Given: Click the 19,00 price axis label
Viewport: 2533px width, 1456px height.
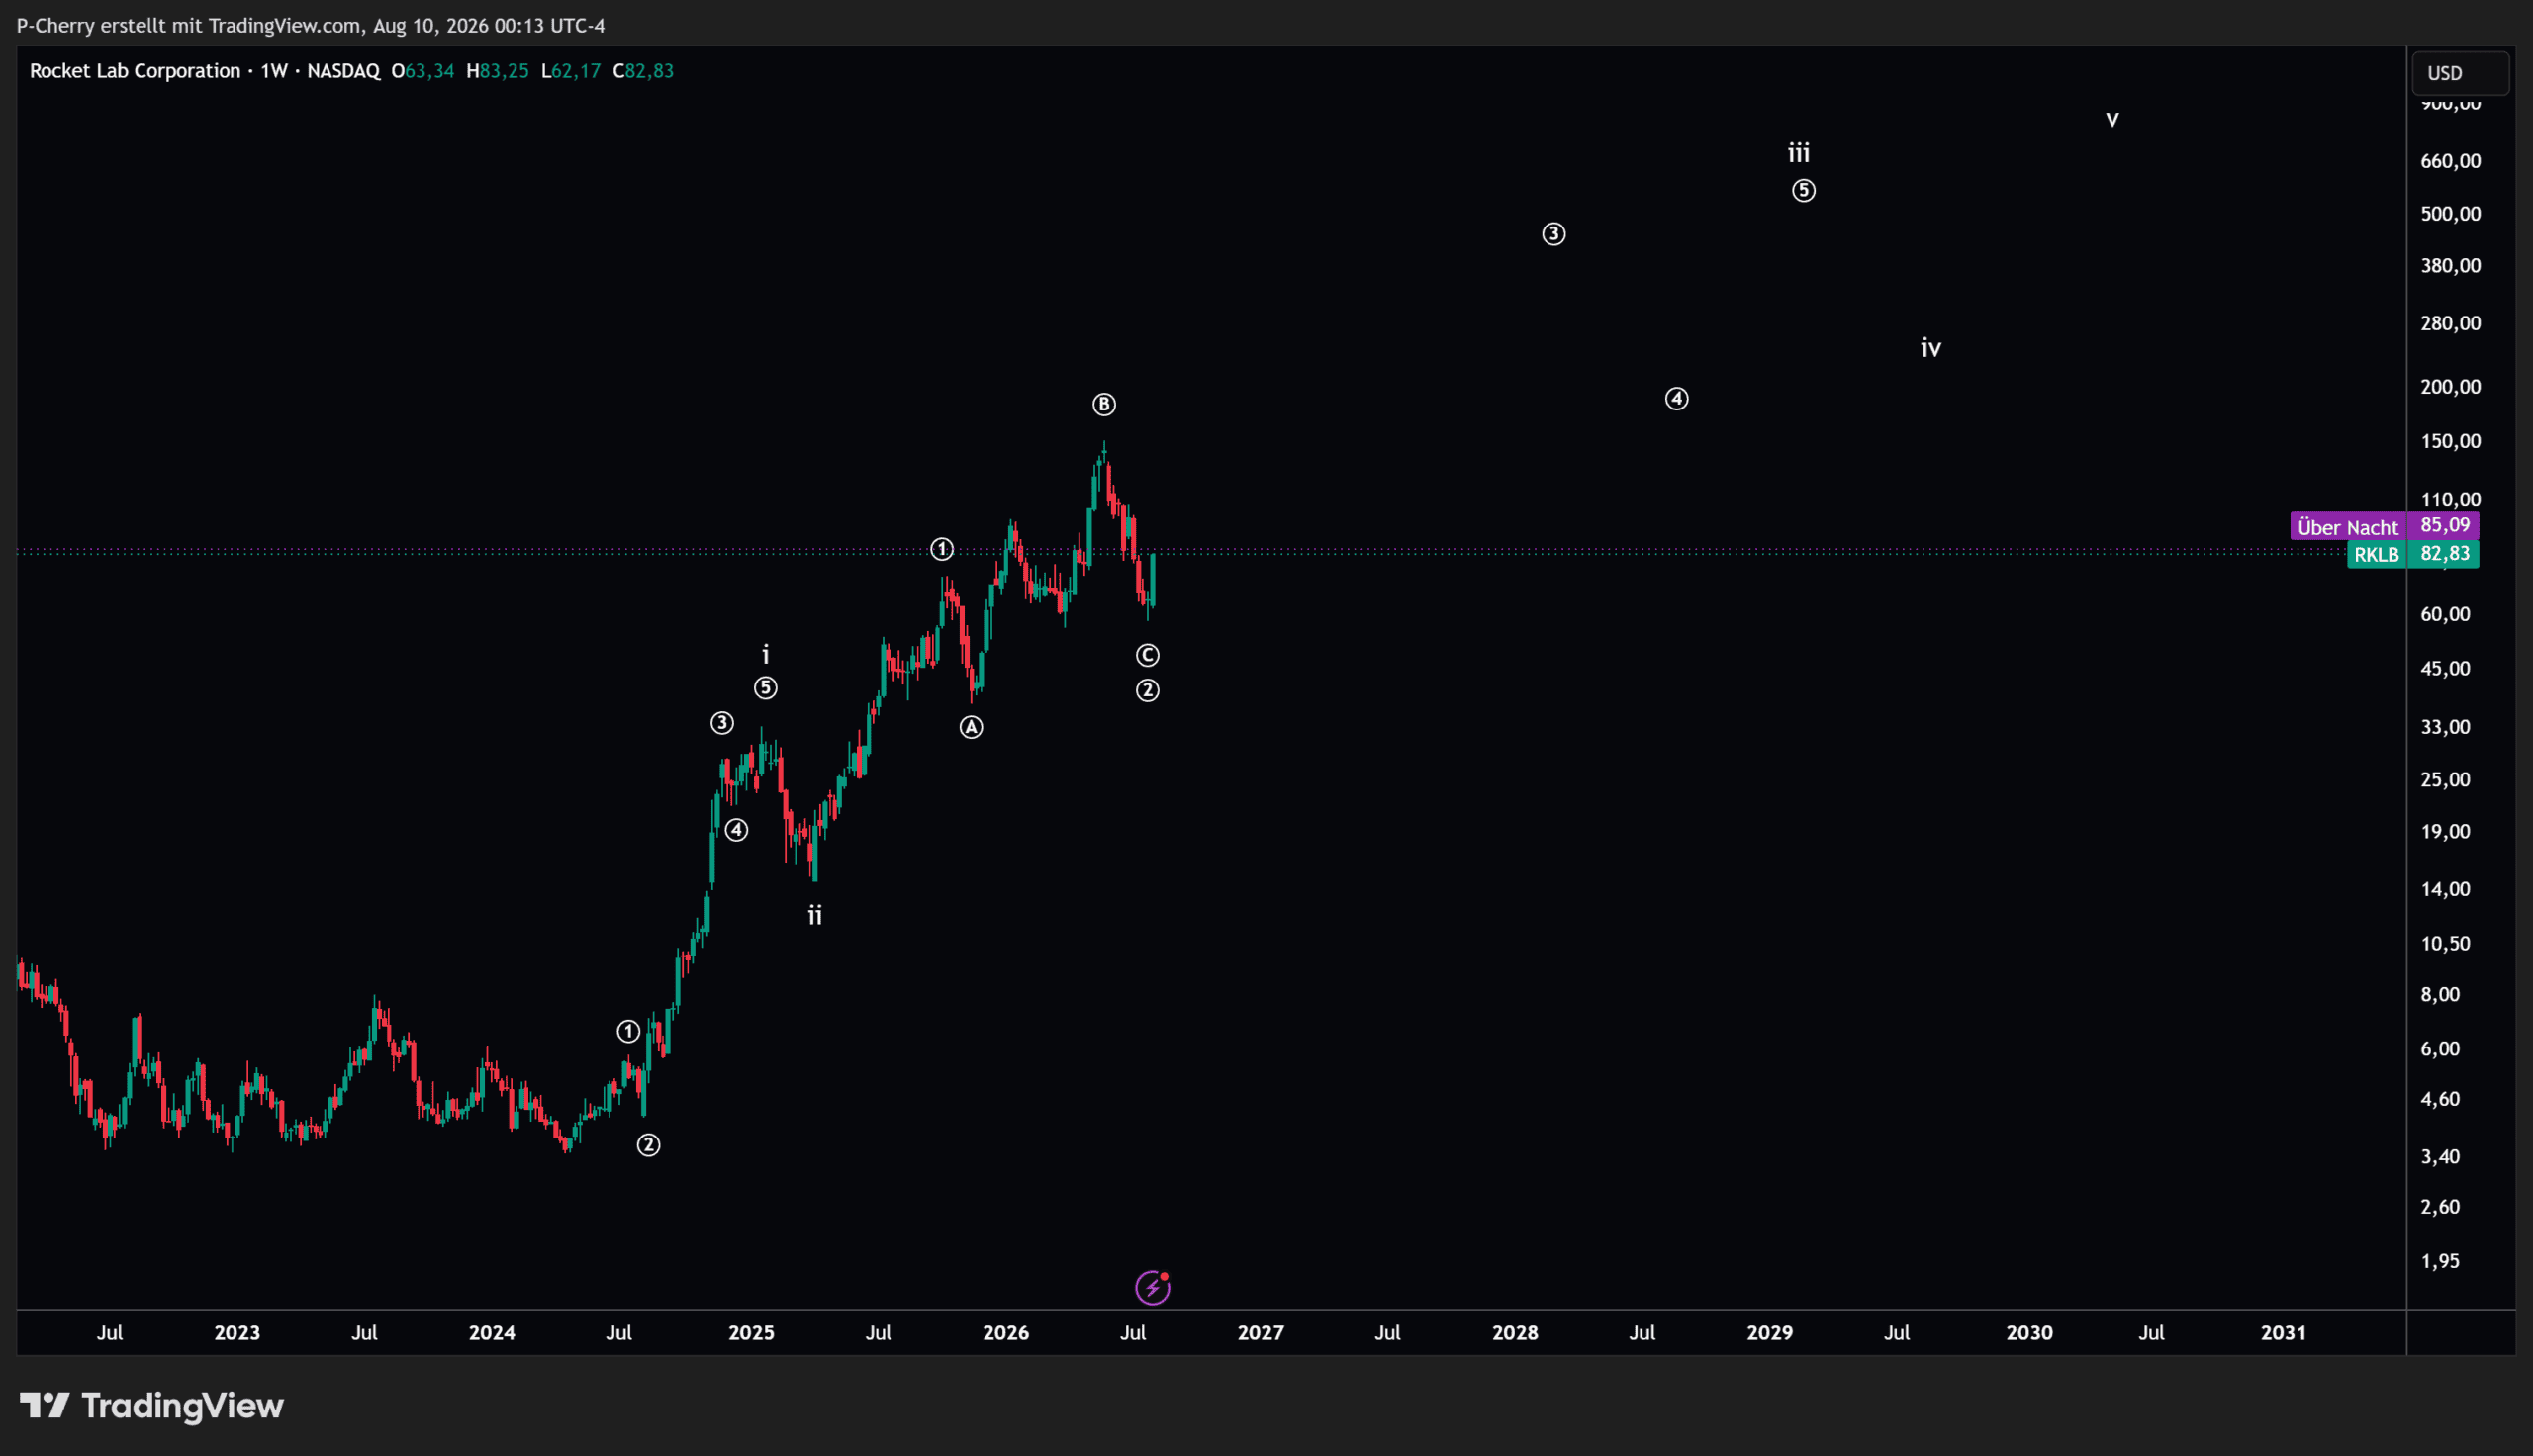Looking at the screenshot, I should tap(2445, 831).
